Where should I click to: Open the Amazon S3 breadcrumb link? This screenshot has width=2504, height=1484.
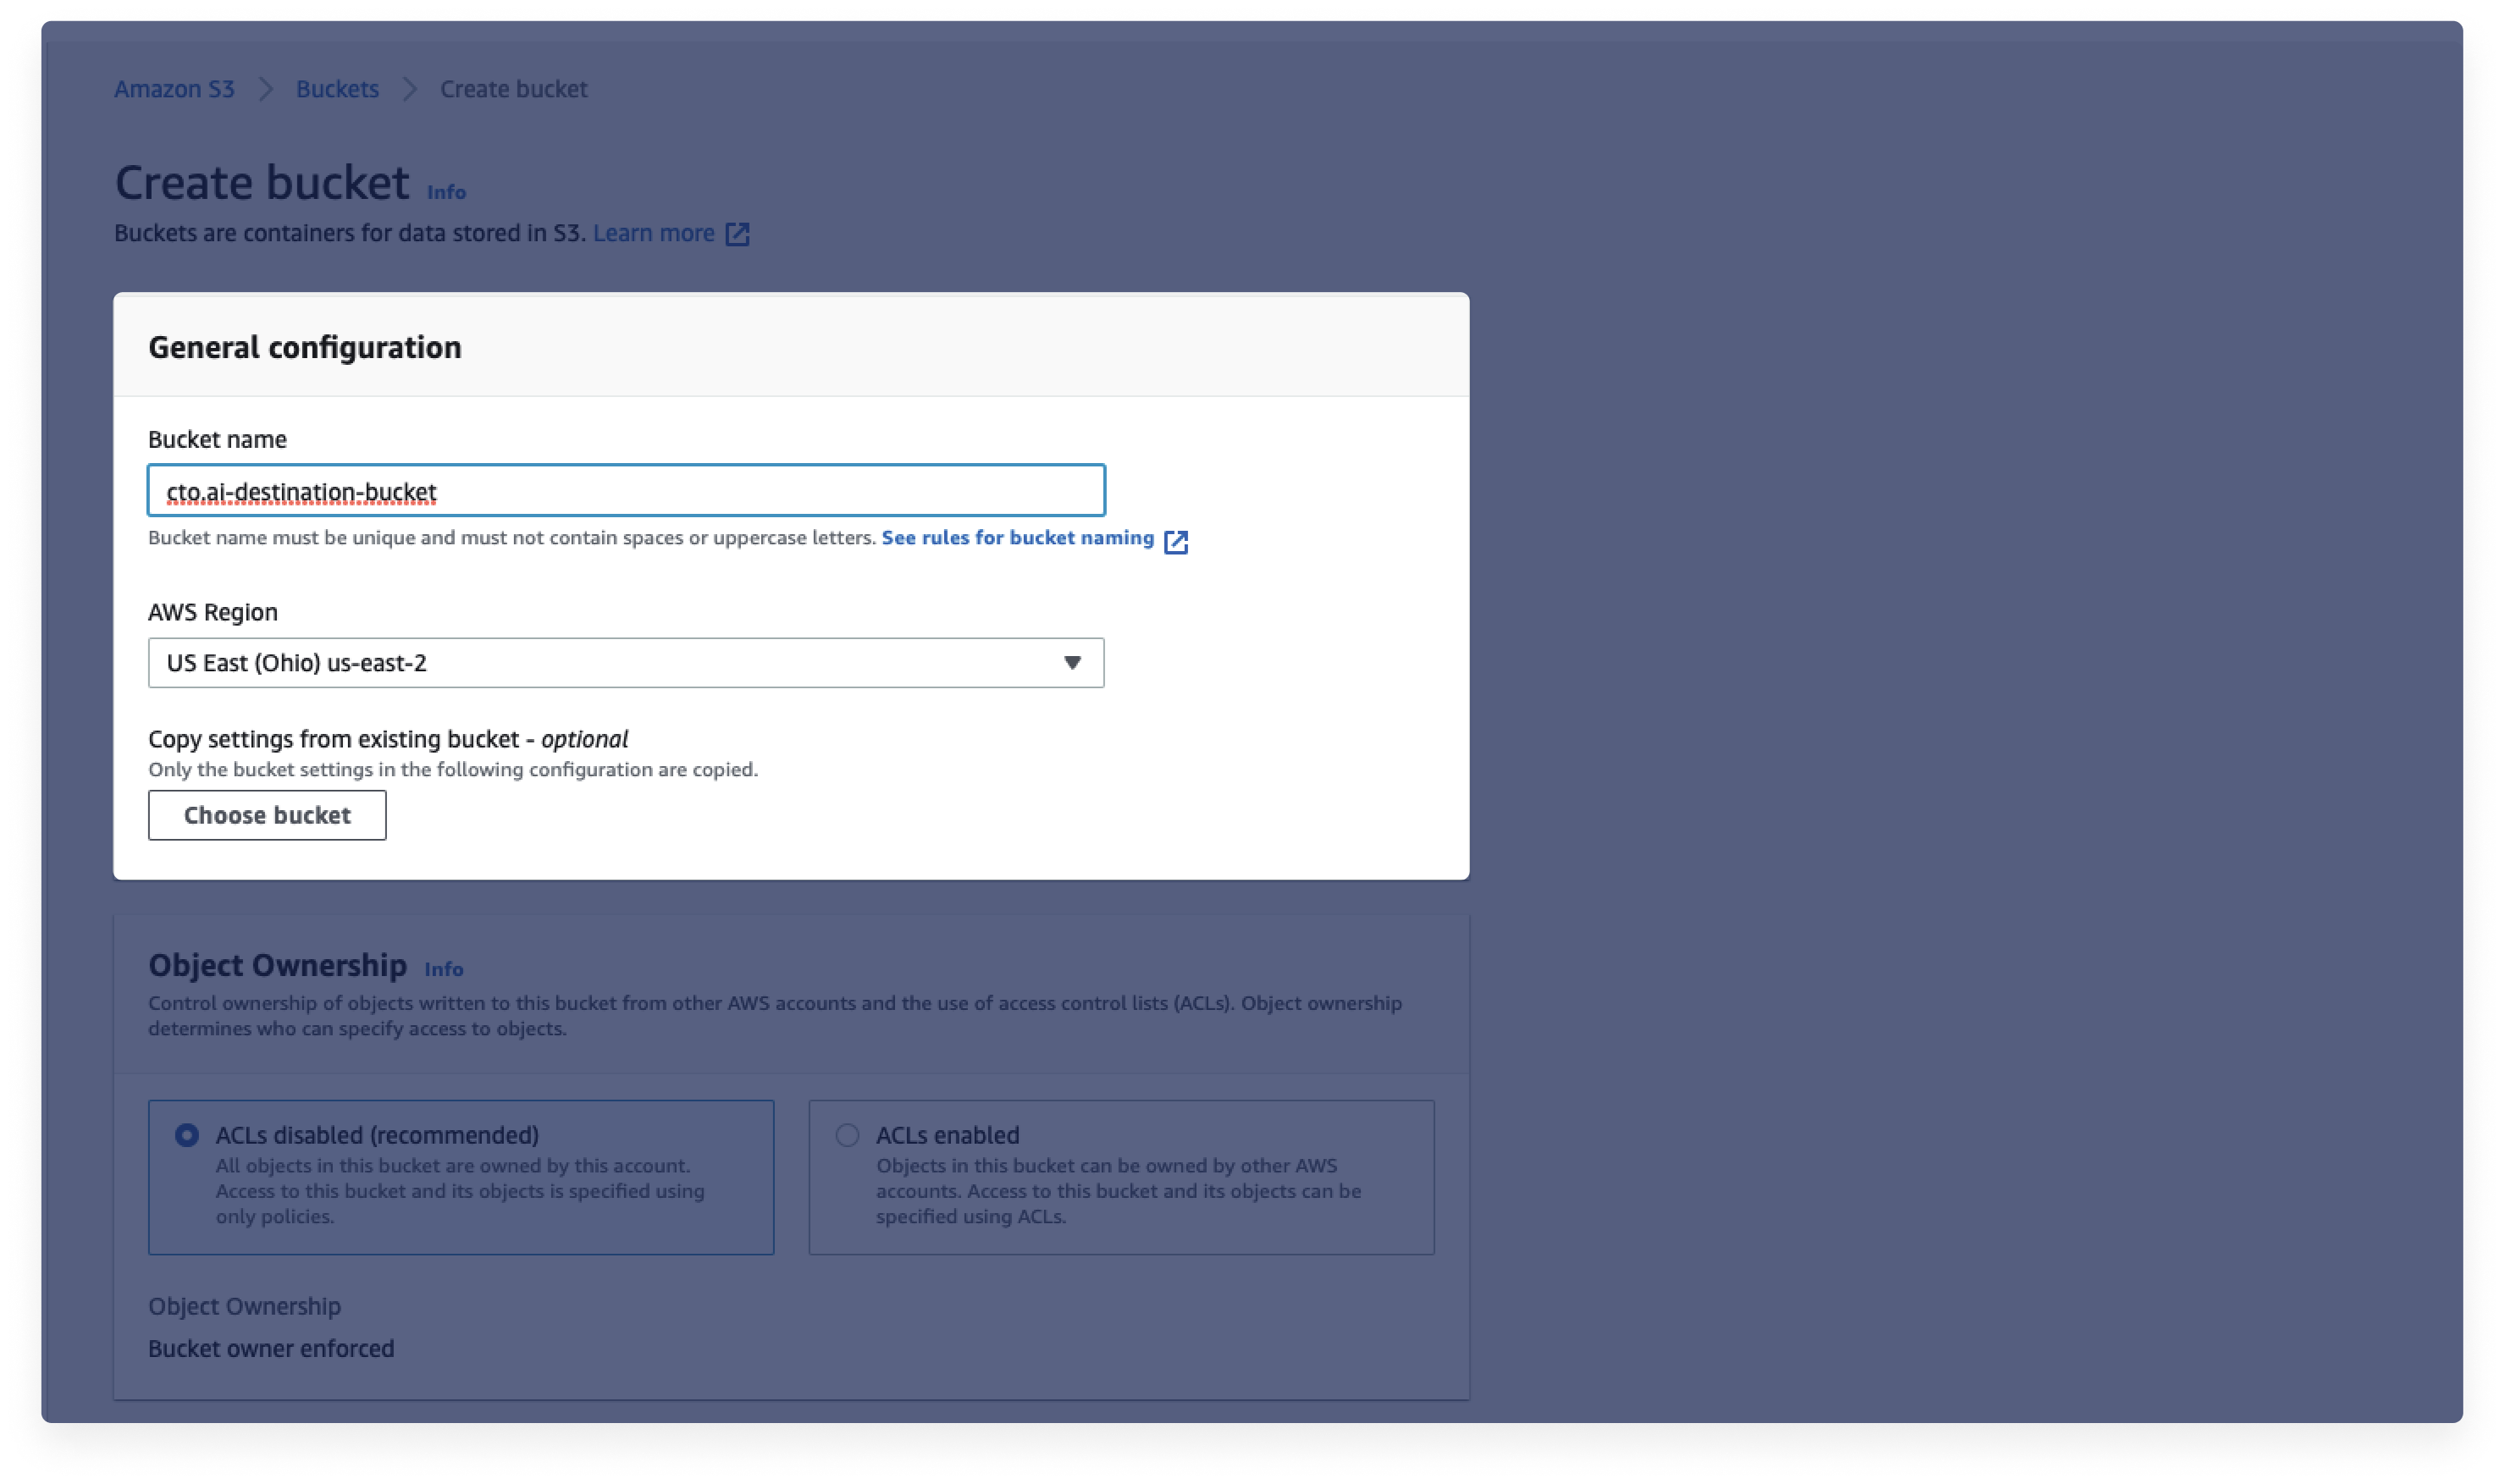point(174,89)
